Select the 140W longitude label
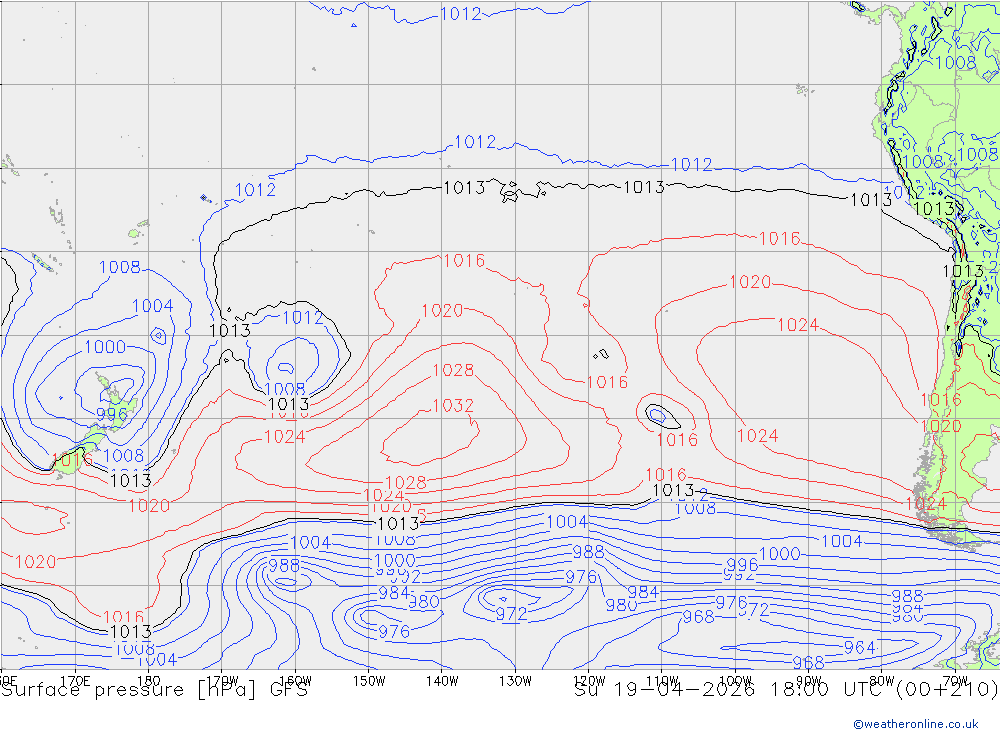Viewport: 1000px width, 733px height. [x=442, y=681]
